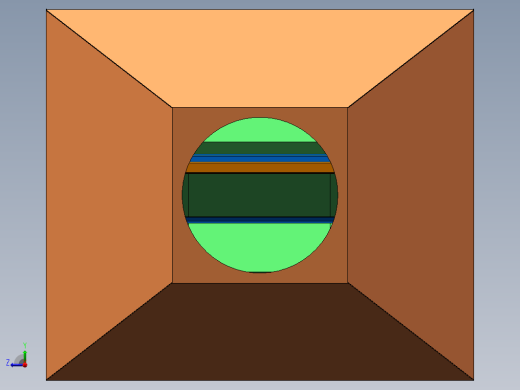Select the bright green surface below the dark band

click(260, 247)
